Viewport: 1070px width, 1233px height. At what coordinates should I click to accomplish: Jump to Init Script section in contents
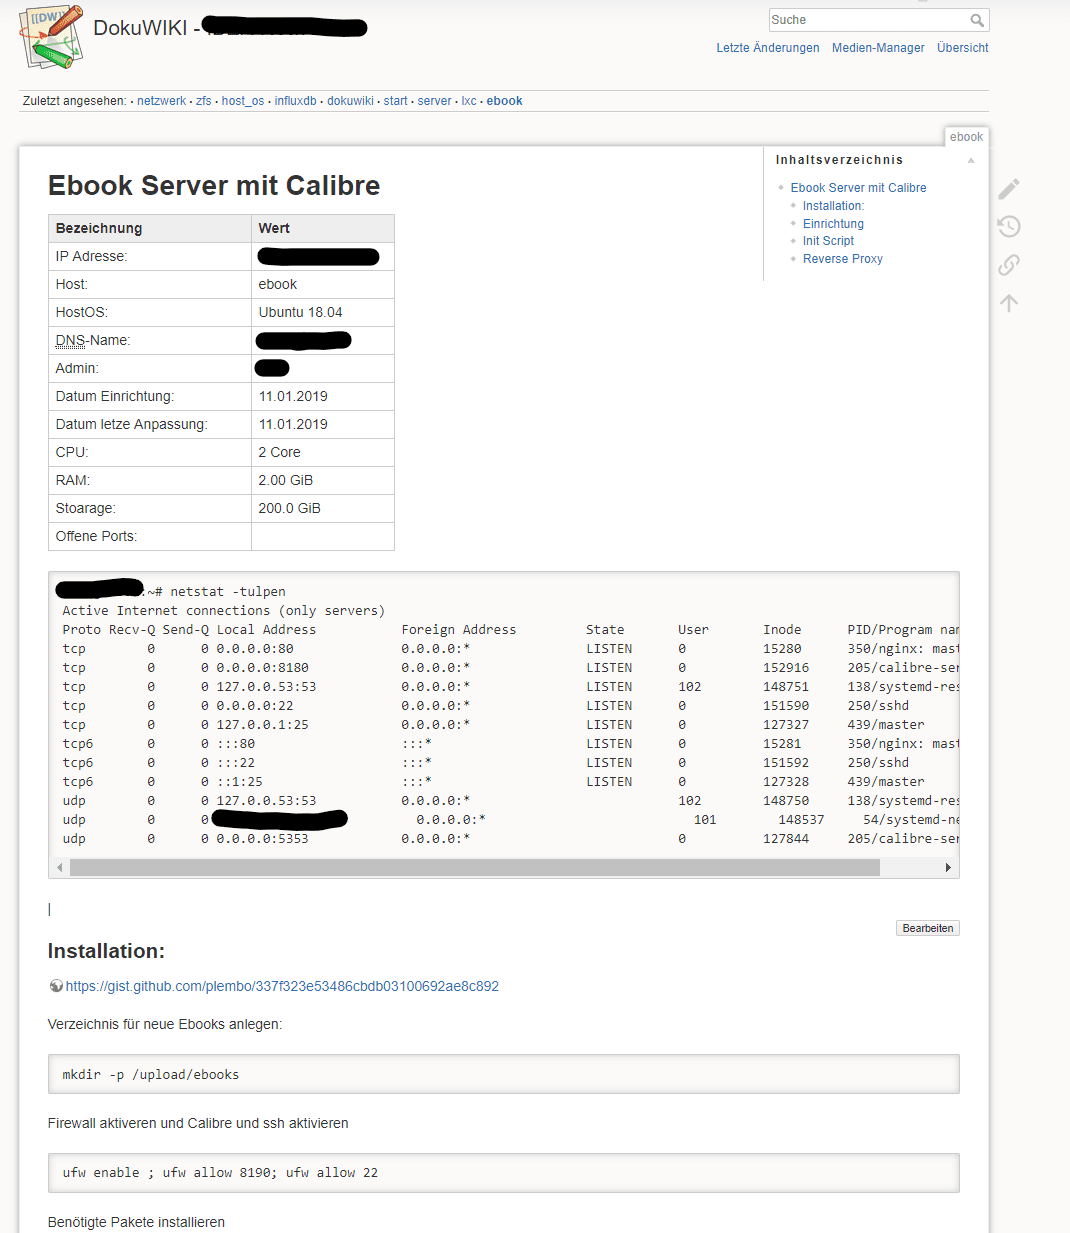tap(828, 241)
